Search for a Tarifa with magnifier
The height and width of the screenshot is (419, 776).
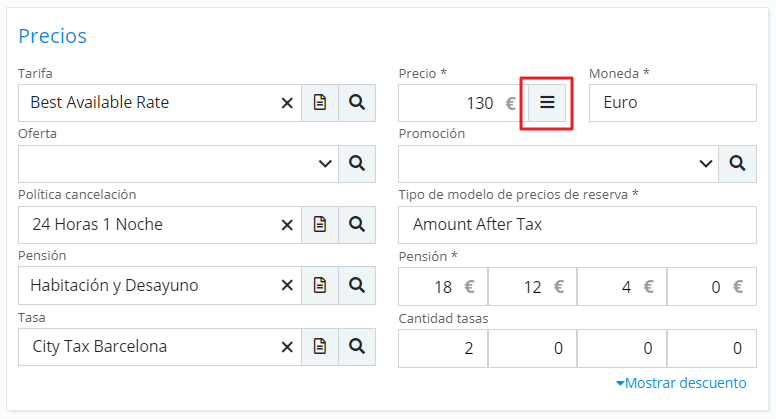click(357, 103)
